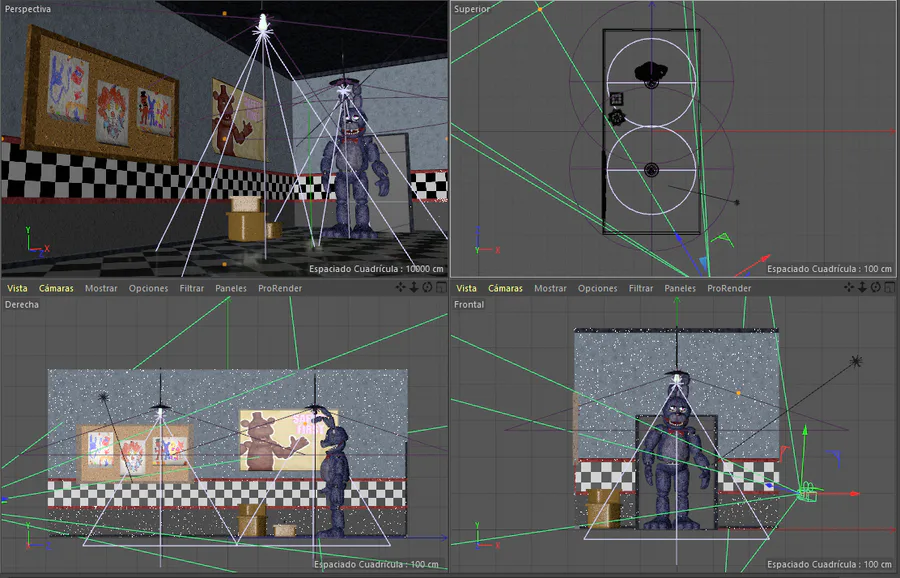900x578 pixels.
Task: Open the Vista menu of the Derecha viewport
Action: point(17,288)
